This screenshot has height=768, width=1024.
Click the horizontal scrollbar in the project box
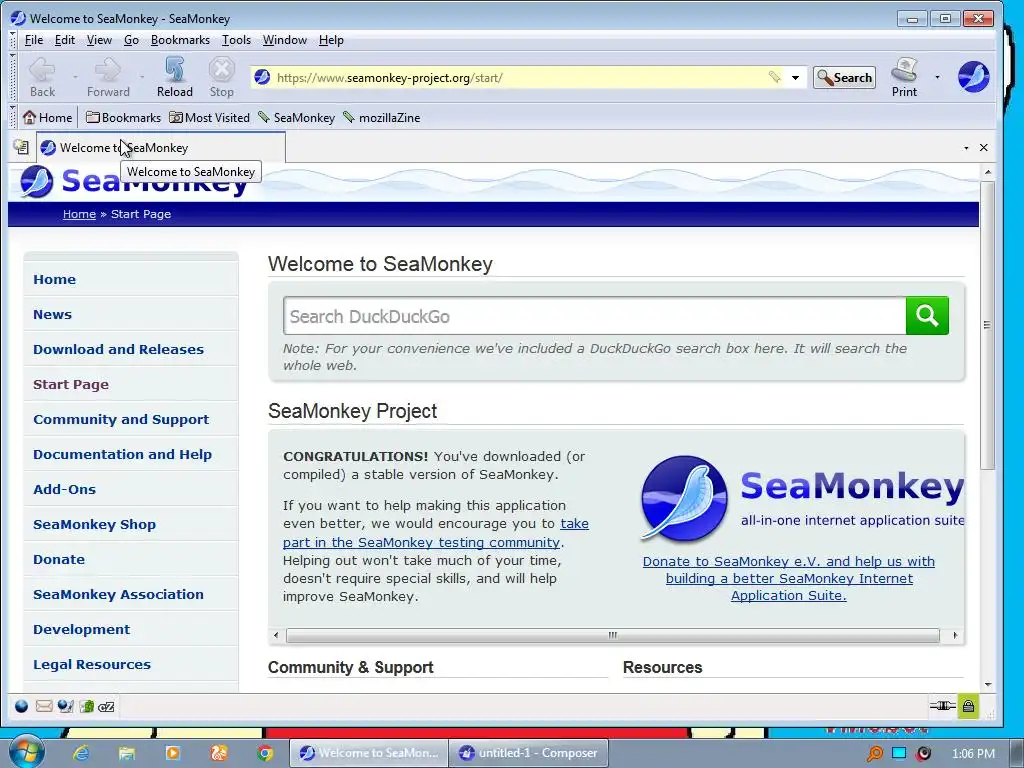613,635
